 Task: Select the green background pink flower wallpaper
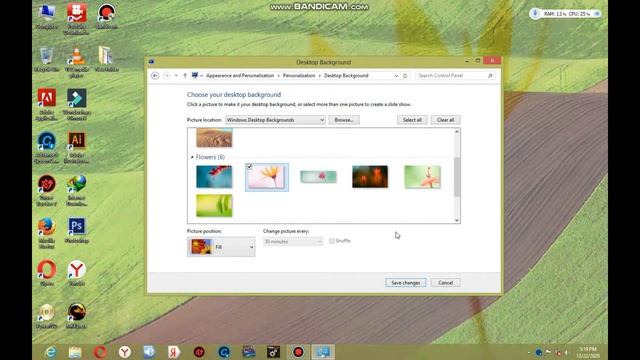(422, 177)
